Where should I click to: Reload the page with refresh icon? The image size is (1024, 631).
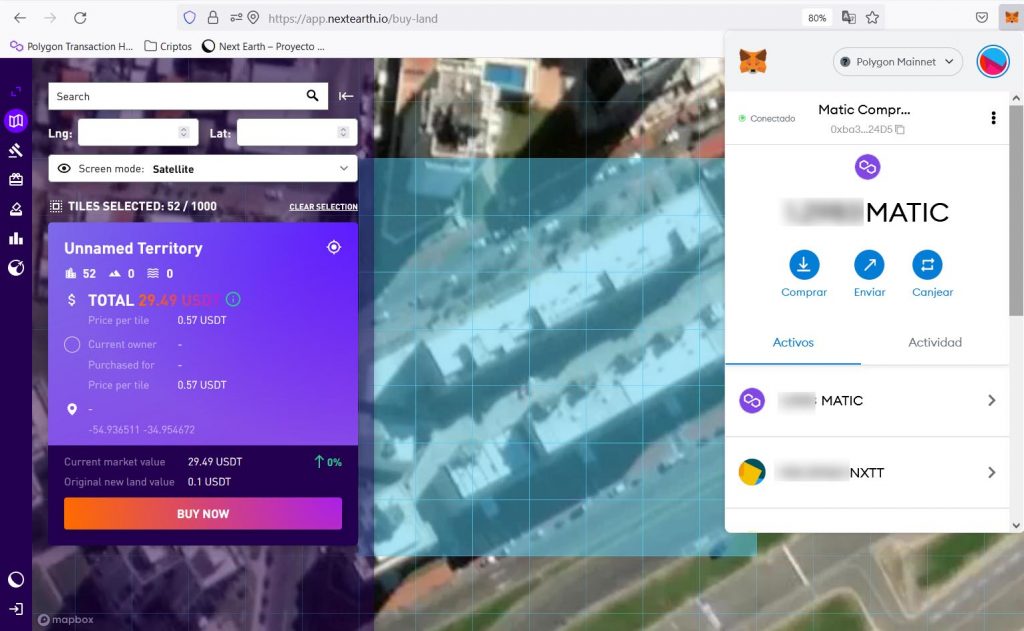pos(80,18)
